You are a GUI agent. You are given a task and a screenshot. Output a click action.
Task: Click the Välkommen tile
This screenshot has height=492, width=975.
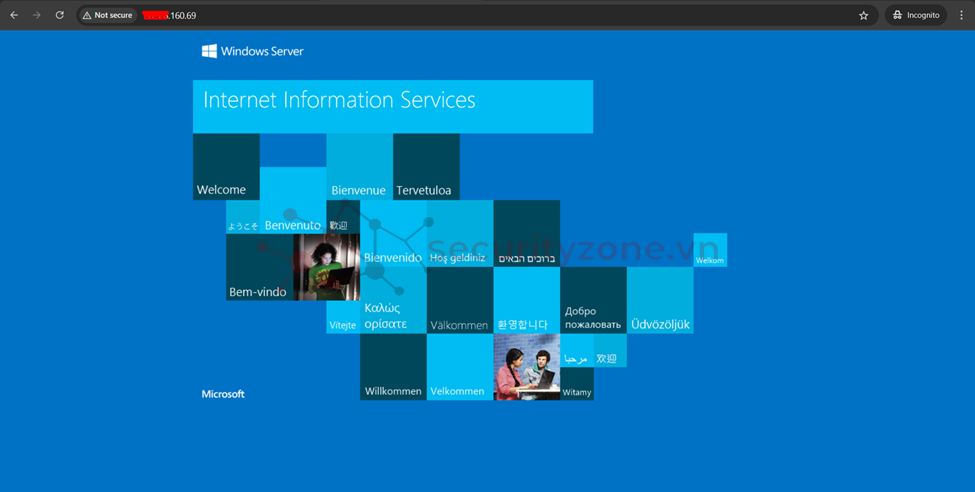click(460, 300)
